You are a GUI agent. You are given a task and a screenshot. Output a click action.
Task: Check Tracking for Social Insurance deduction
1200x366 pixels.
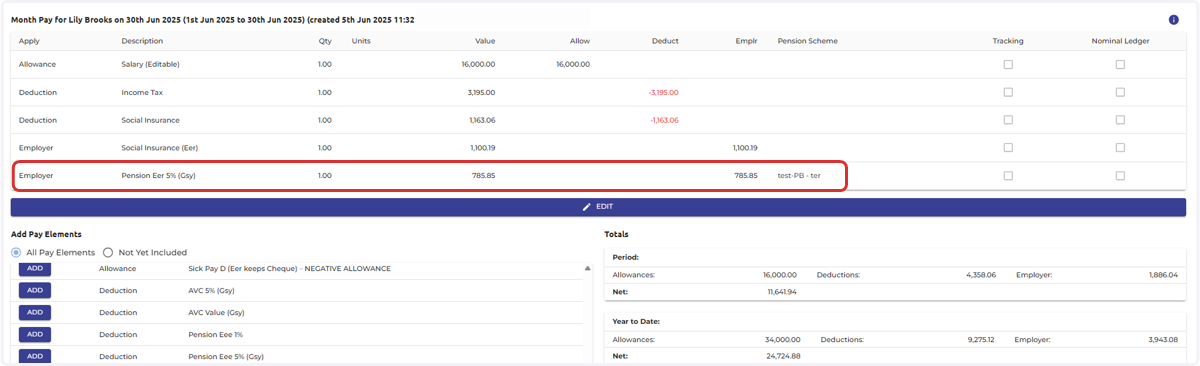coord(1008,120)
